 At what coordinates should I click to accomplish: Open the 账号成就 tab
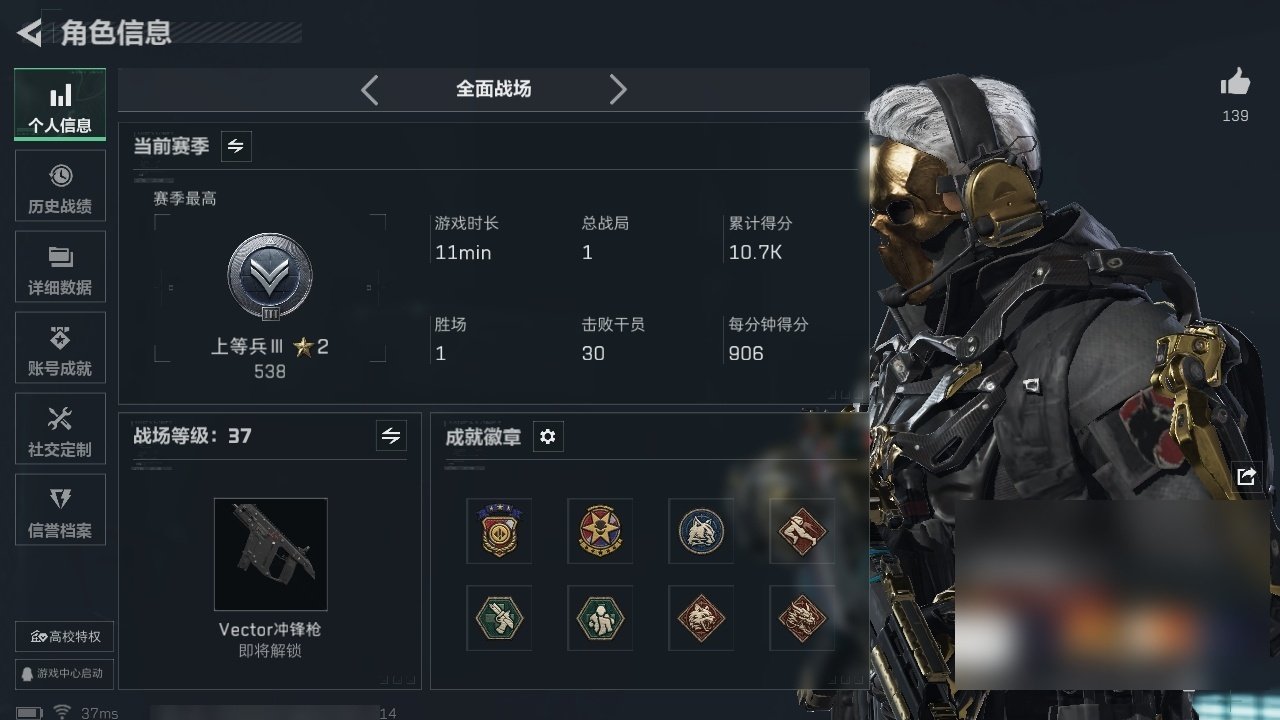pyautogui.click(x=60, y=349)
